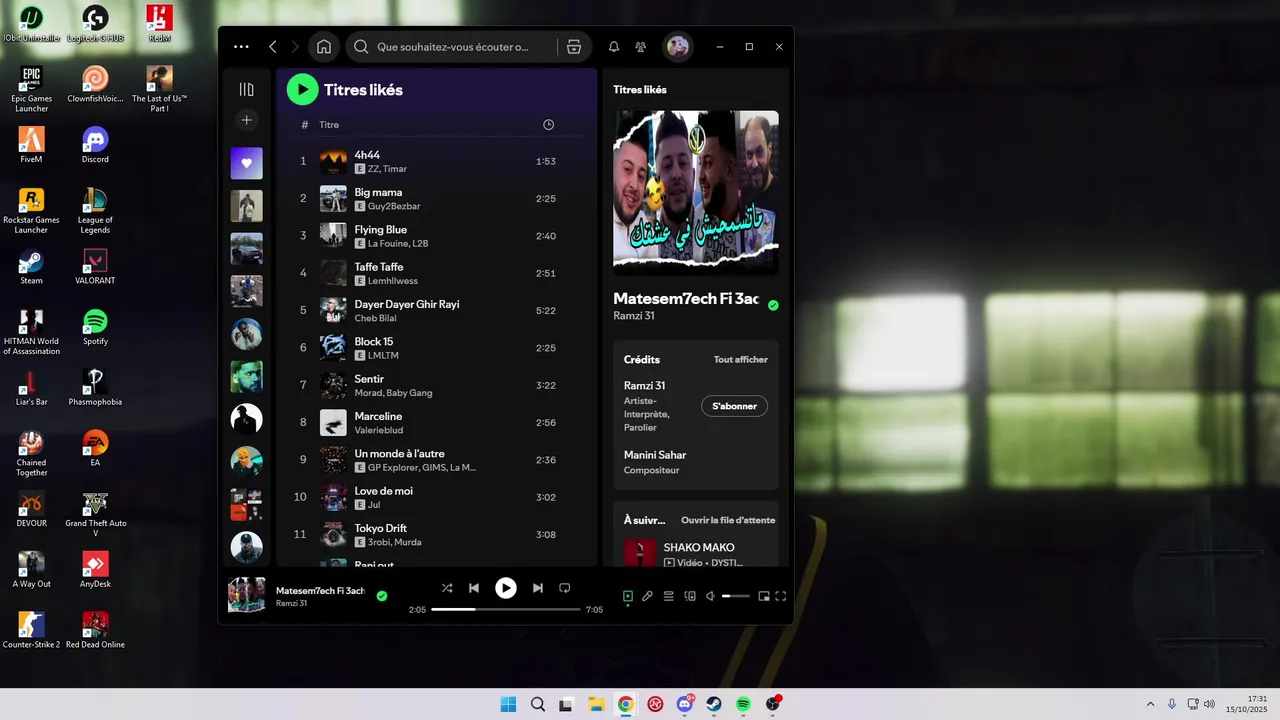Open Chrome from the taskbar

tap(625, 704)
